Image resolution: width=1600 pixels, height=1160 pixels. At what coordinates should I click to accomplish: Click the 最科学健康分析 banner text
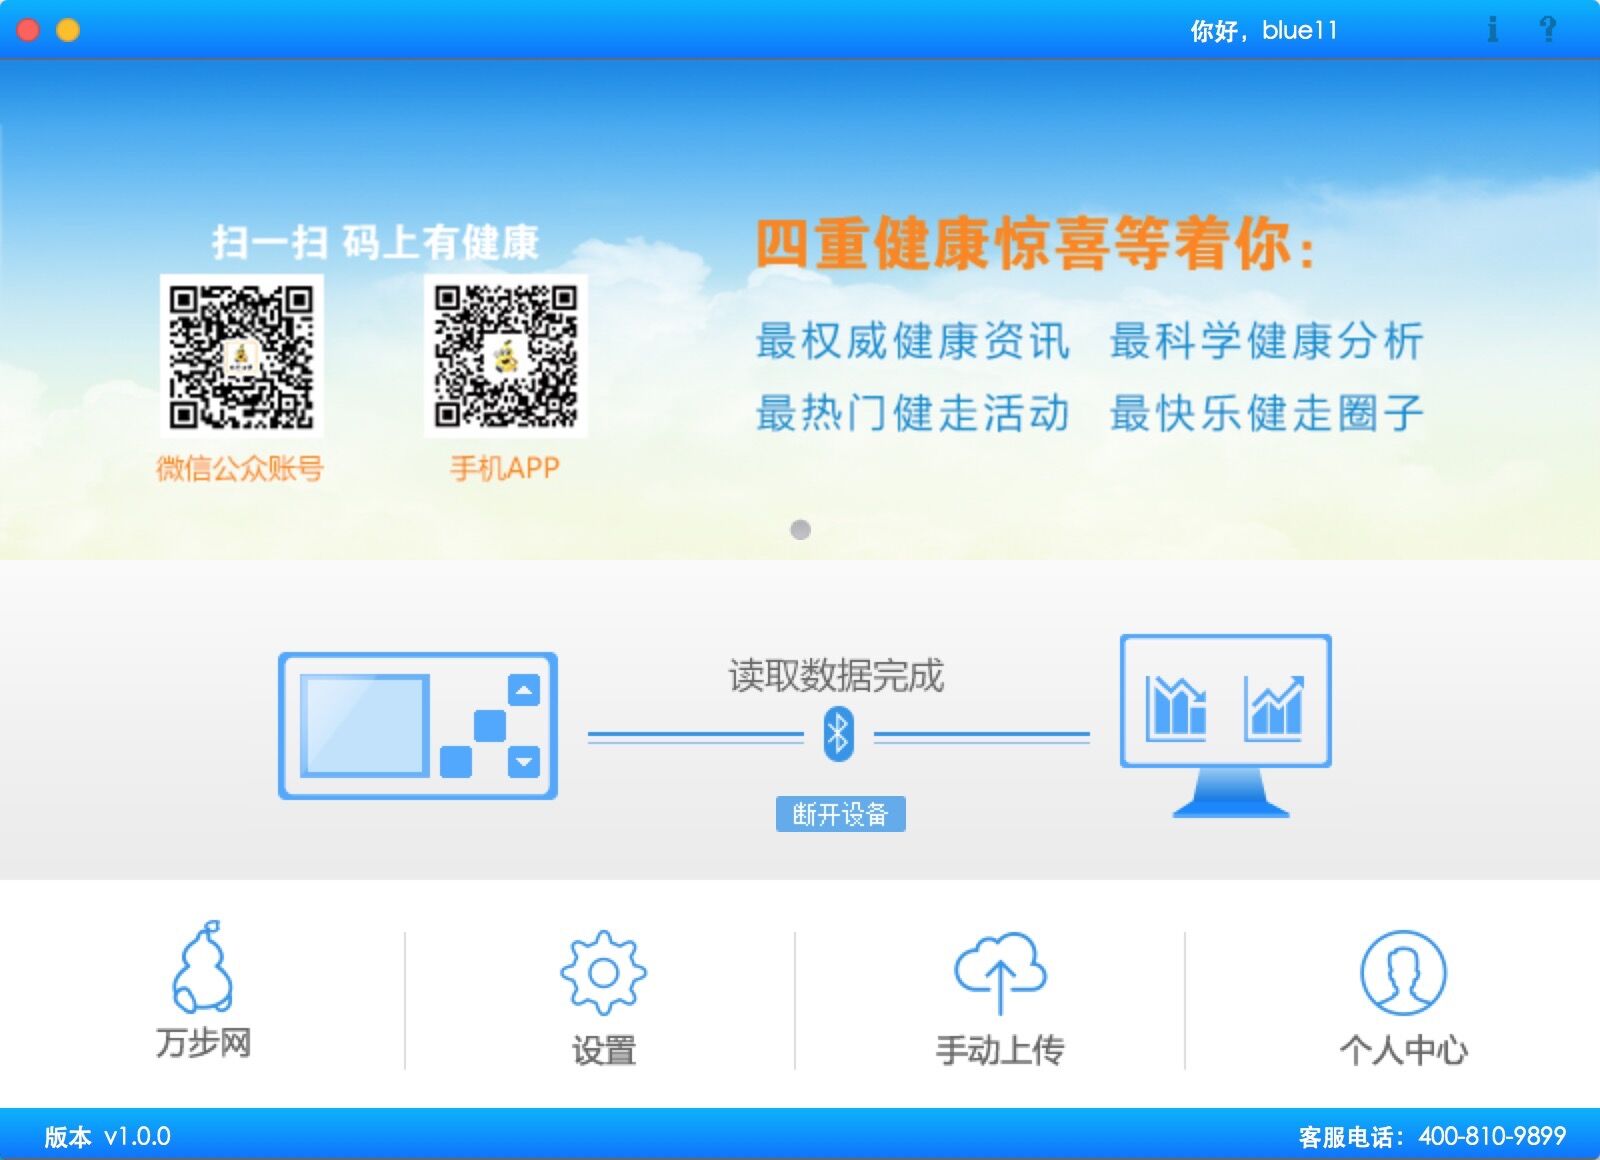coord(1267,341)
